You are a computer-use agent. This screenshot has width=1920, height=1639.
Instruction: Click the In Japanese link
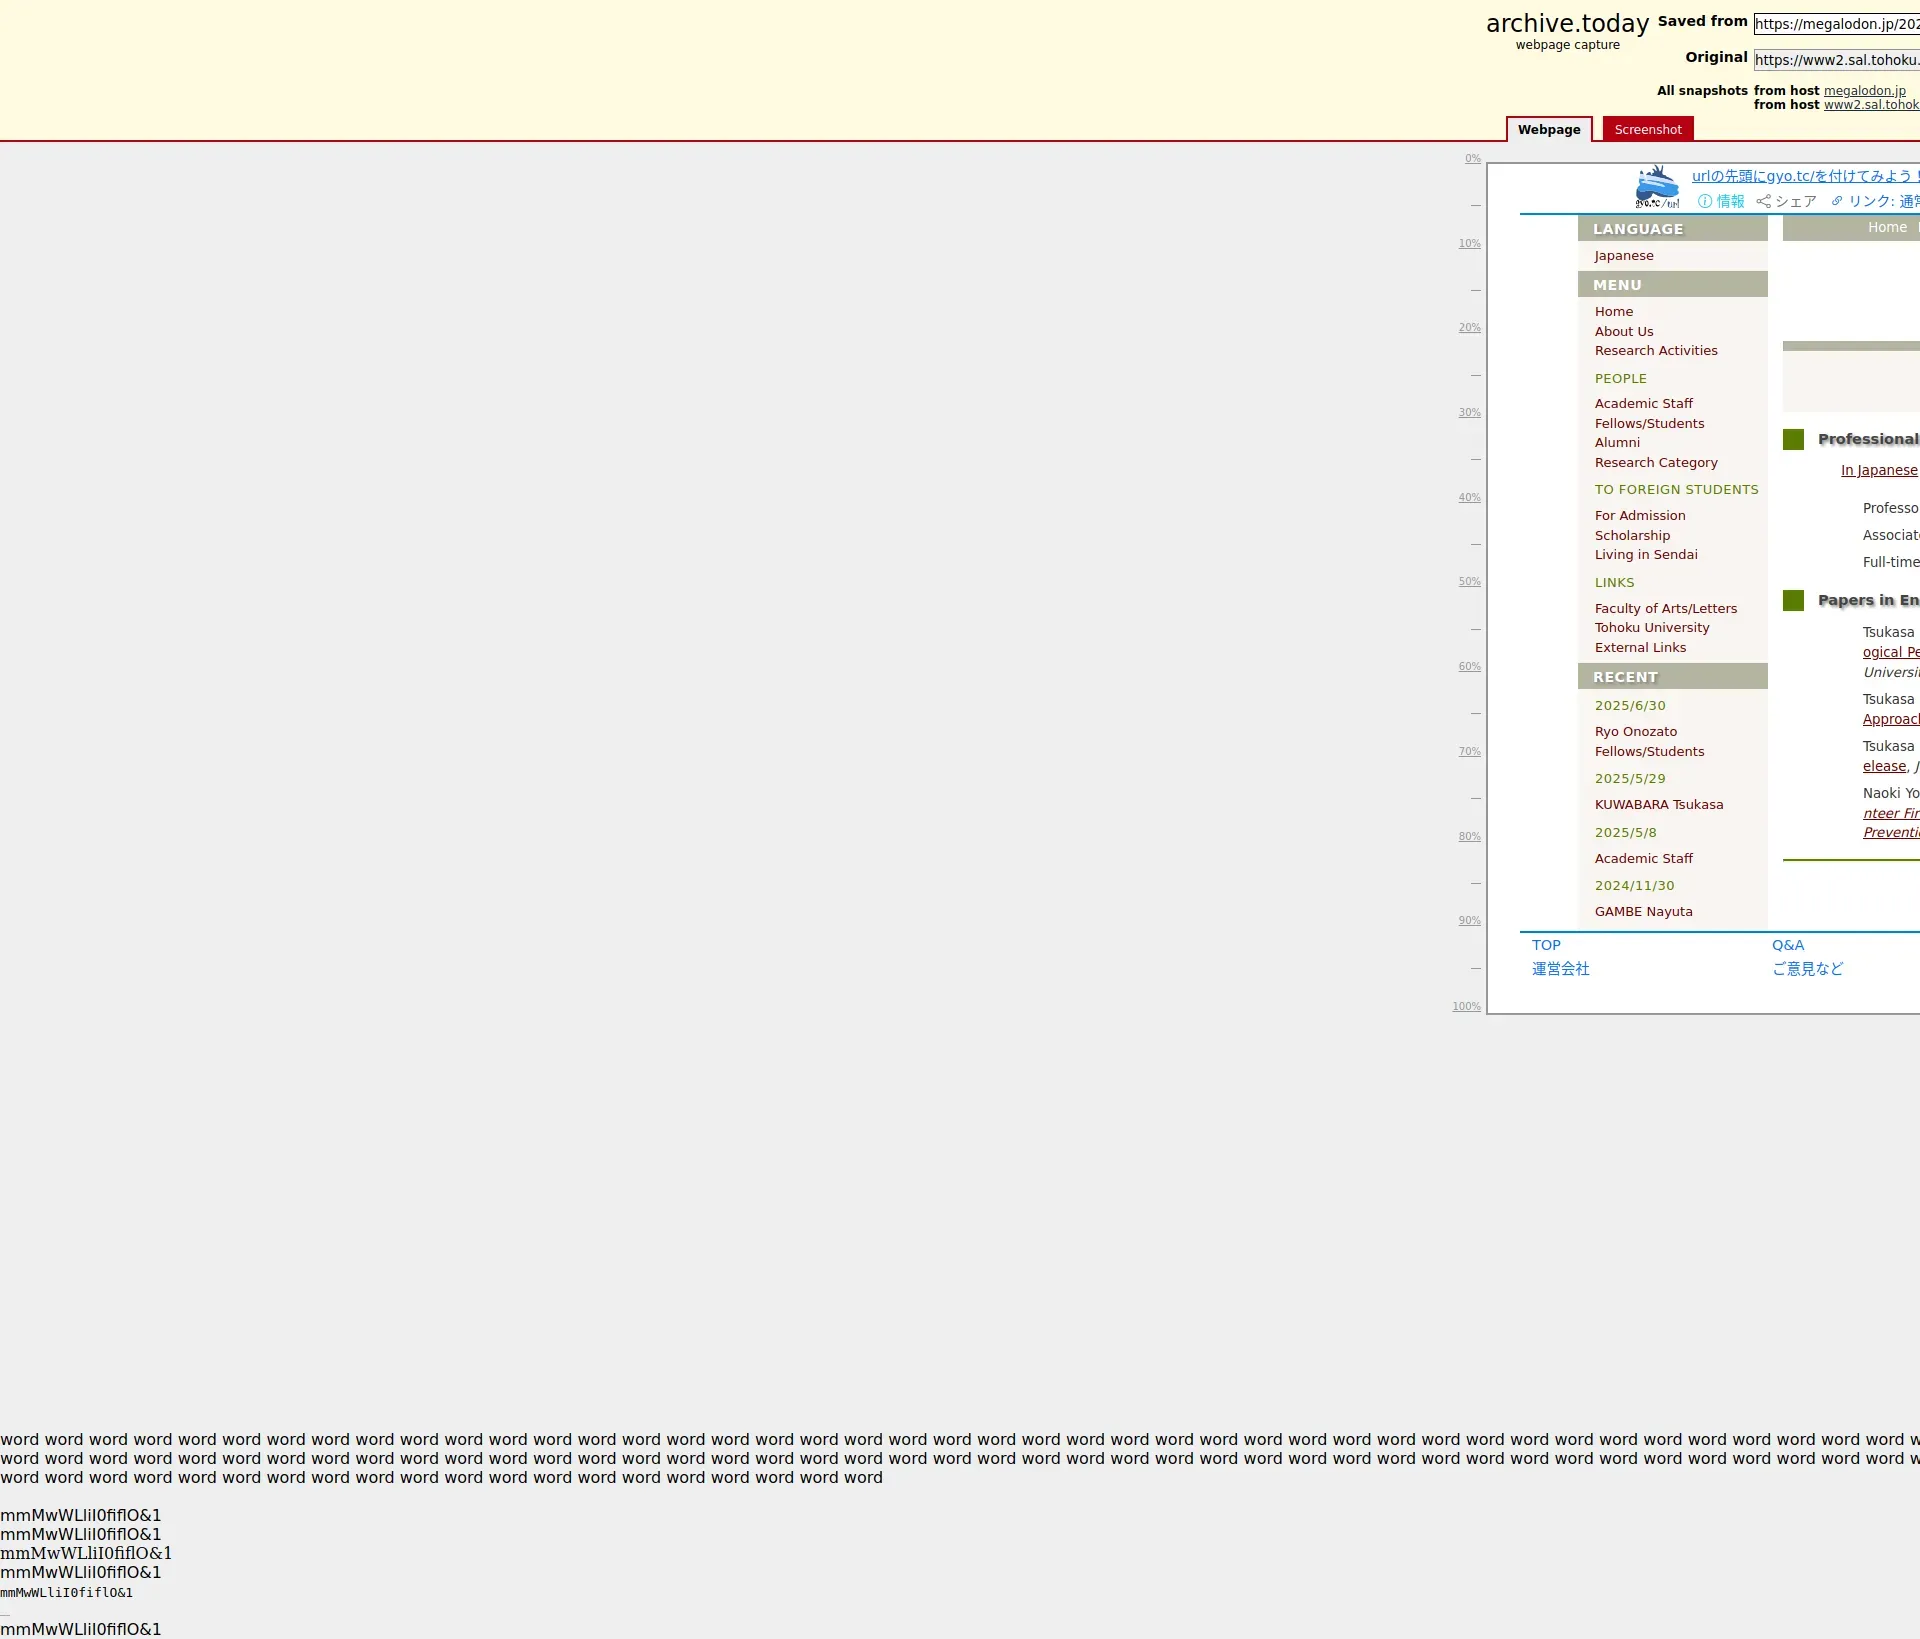(x=1878, y=471)
